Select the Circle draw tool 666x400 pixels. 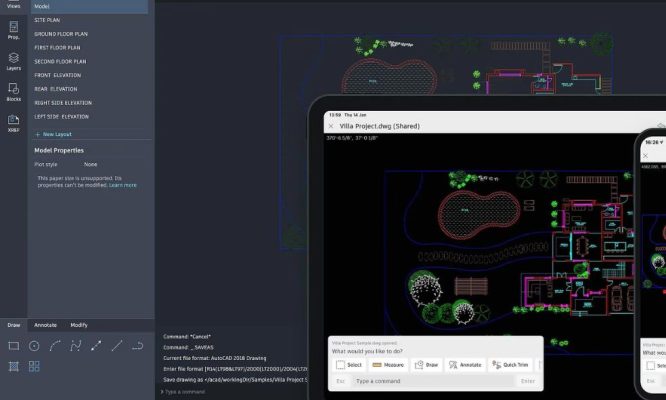click(34, 346)
